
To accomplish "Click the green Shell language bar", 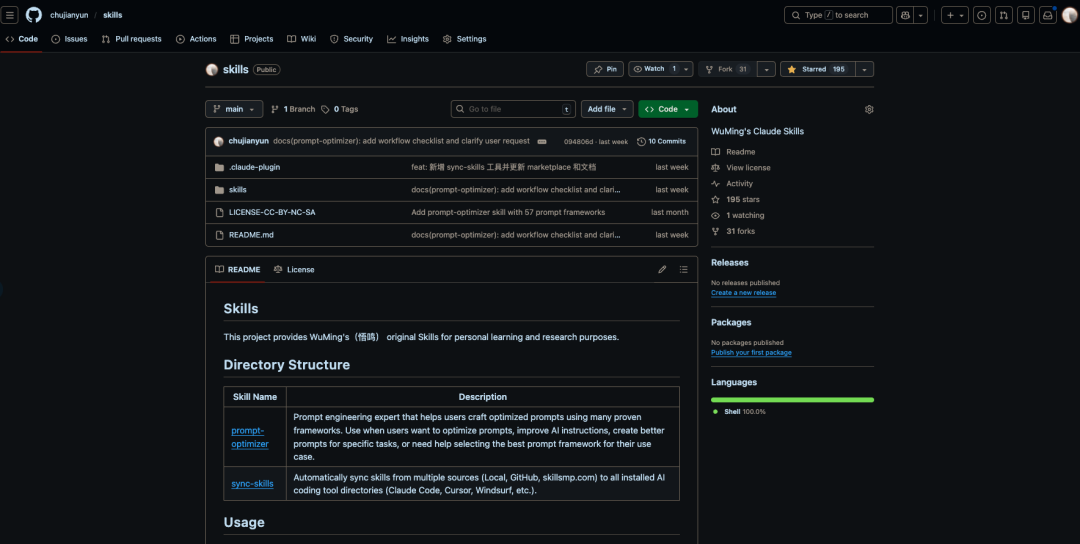I will (792, 399).
